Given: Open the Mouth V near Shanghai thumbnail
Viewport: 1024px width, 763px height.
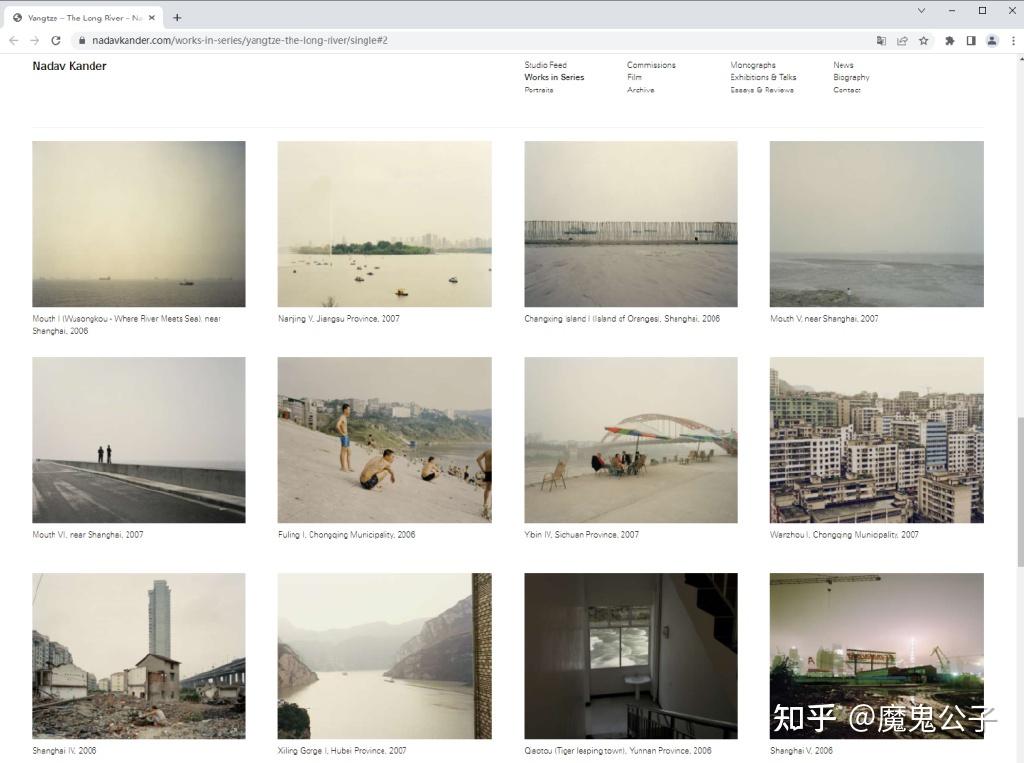Looking at the screenshot, I should click(x=876, y=224).
